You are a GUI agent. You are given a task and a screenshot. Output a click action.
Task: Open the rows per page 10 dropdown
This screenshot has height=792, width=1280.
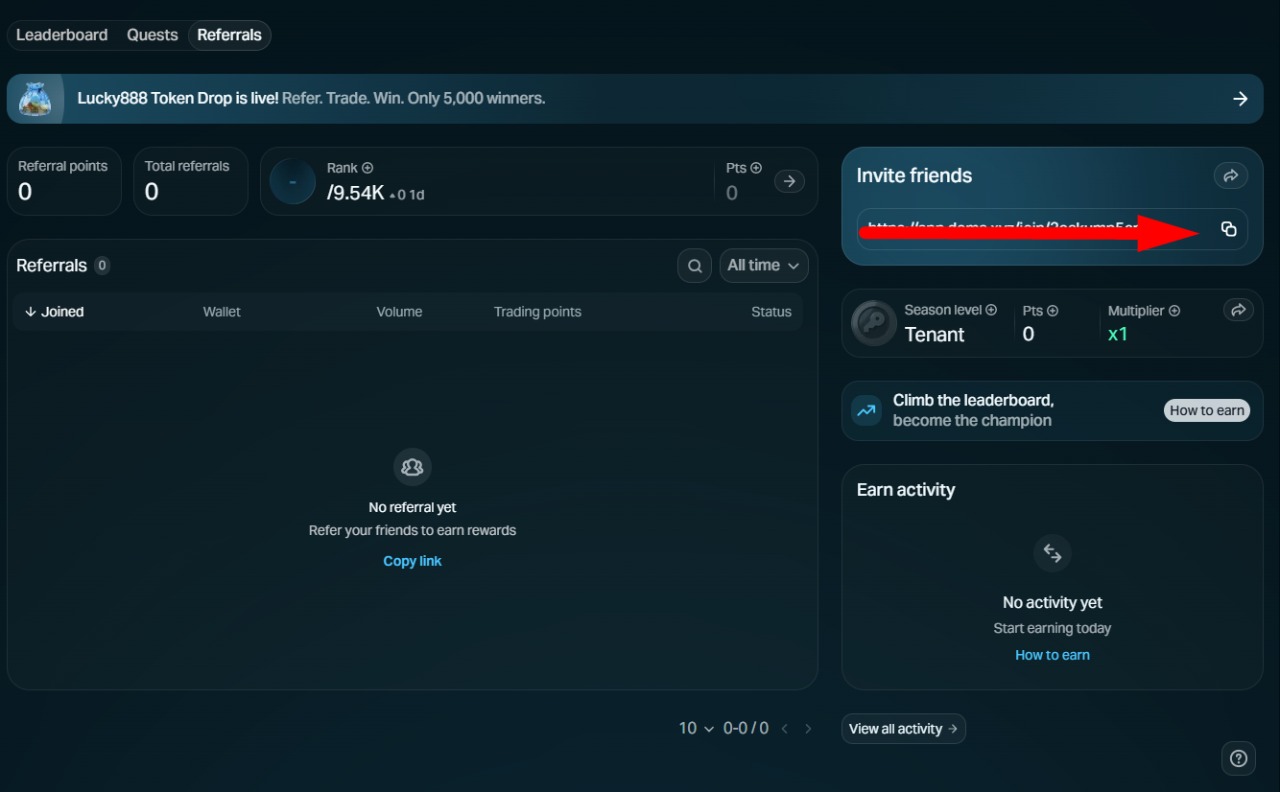[696, 728]
